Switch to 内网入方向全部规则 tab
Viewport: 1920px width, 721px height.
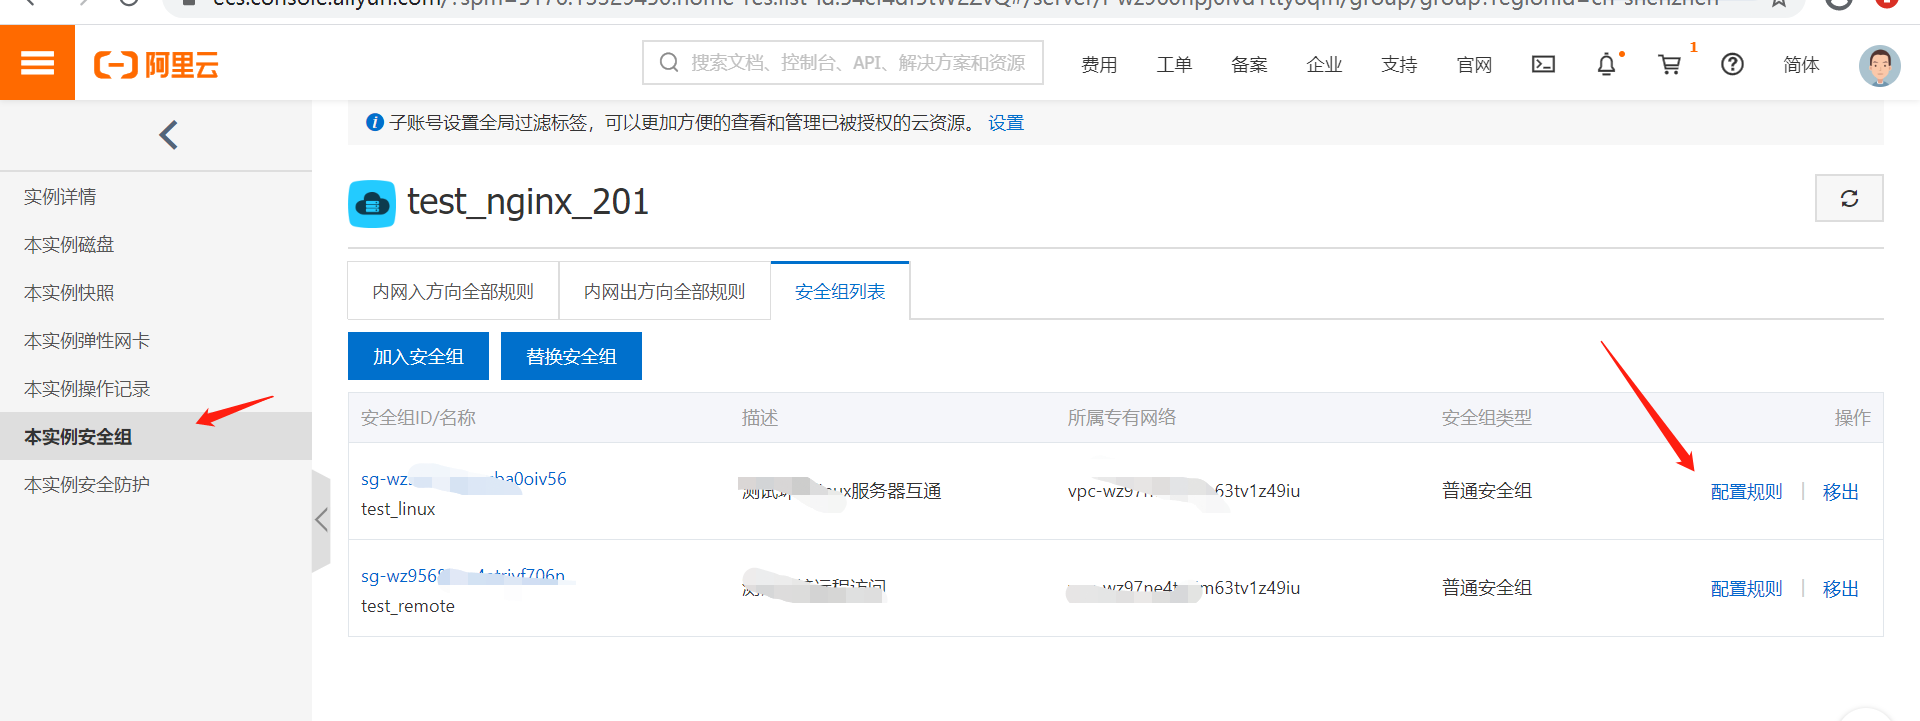coord(453,291)
